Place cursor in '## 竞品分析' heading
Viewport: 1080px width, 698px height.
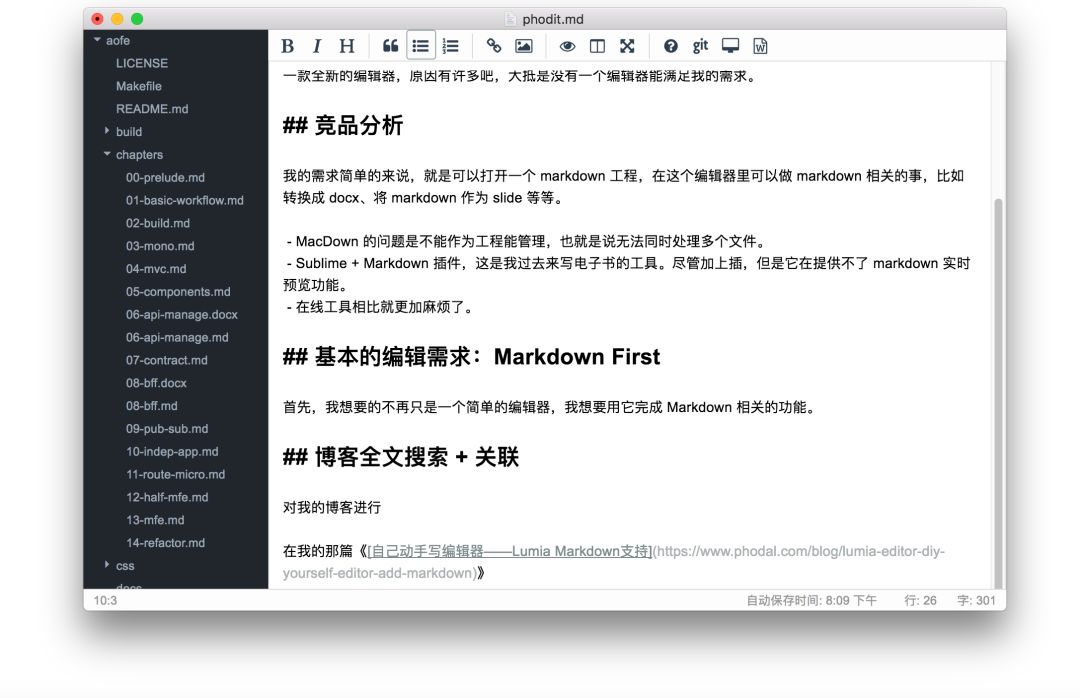click(342, 125)
